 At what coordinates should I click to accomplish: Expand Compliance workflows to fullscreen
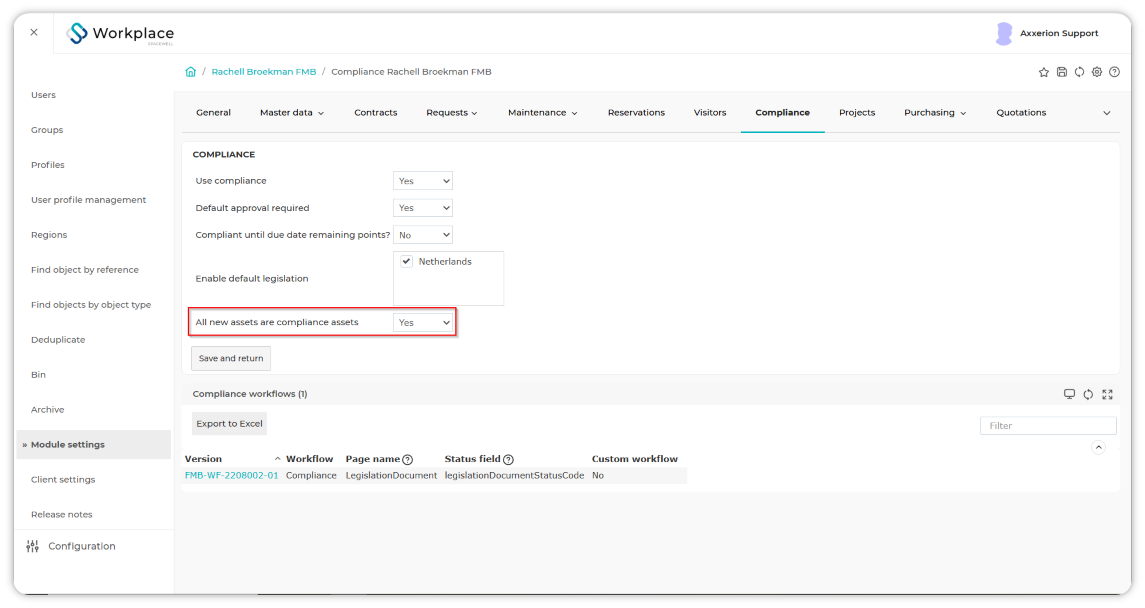1107,394
